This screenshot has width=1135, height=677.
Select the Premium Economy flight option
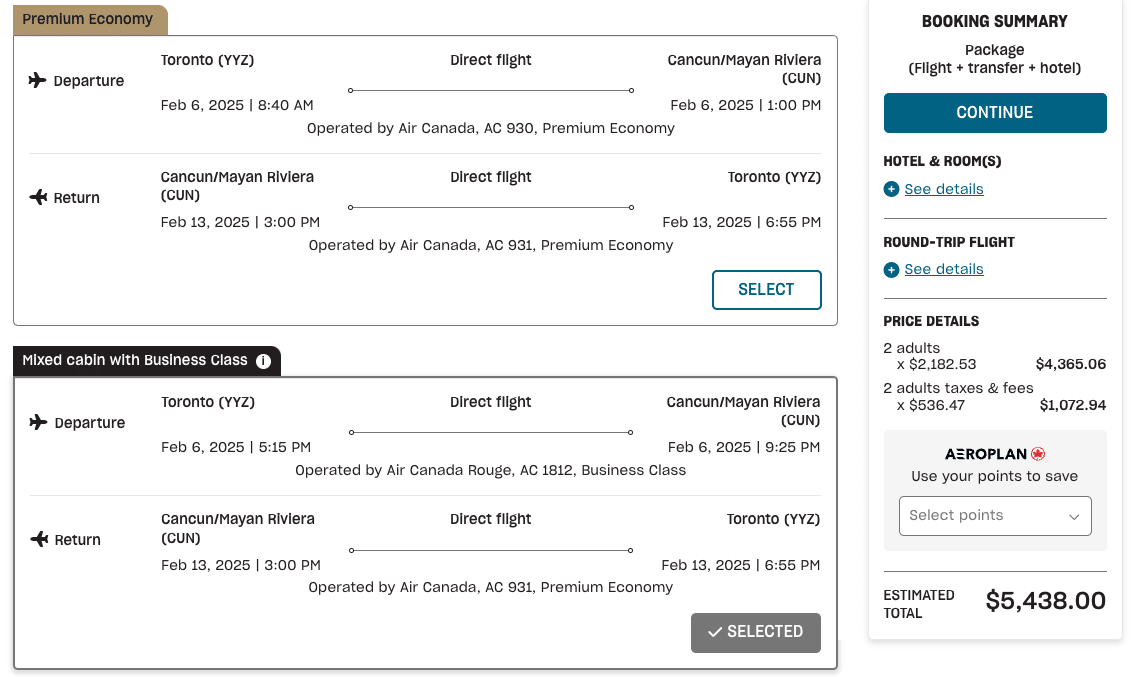click(766, 290)
